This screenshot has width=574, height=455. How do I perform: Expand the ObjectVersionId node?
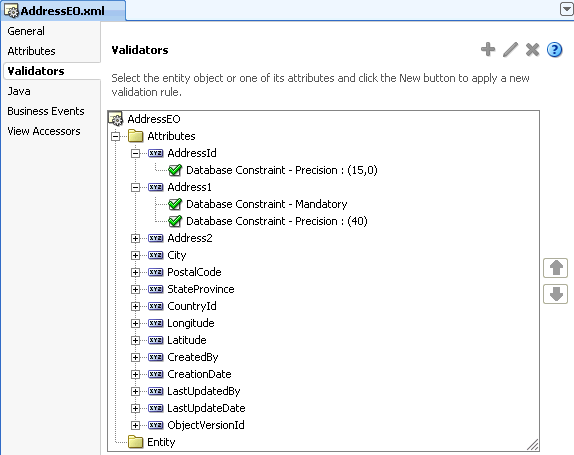click(135, 425)
